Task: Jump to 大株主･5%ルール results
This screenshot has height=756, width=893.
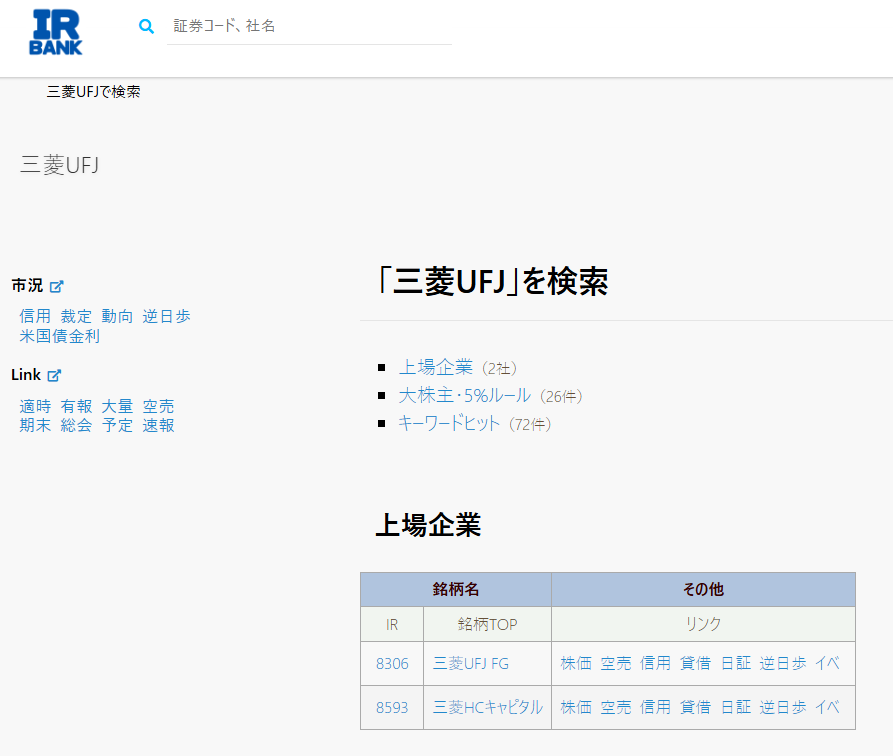Action: point(465,395)
